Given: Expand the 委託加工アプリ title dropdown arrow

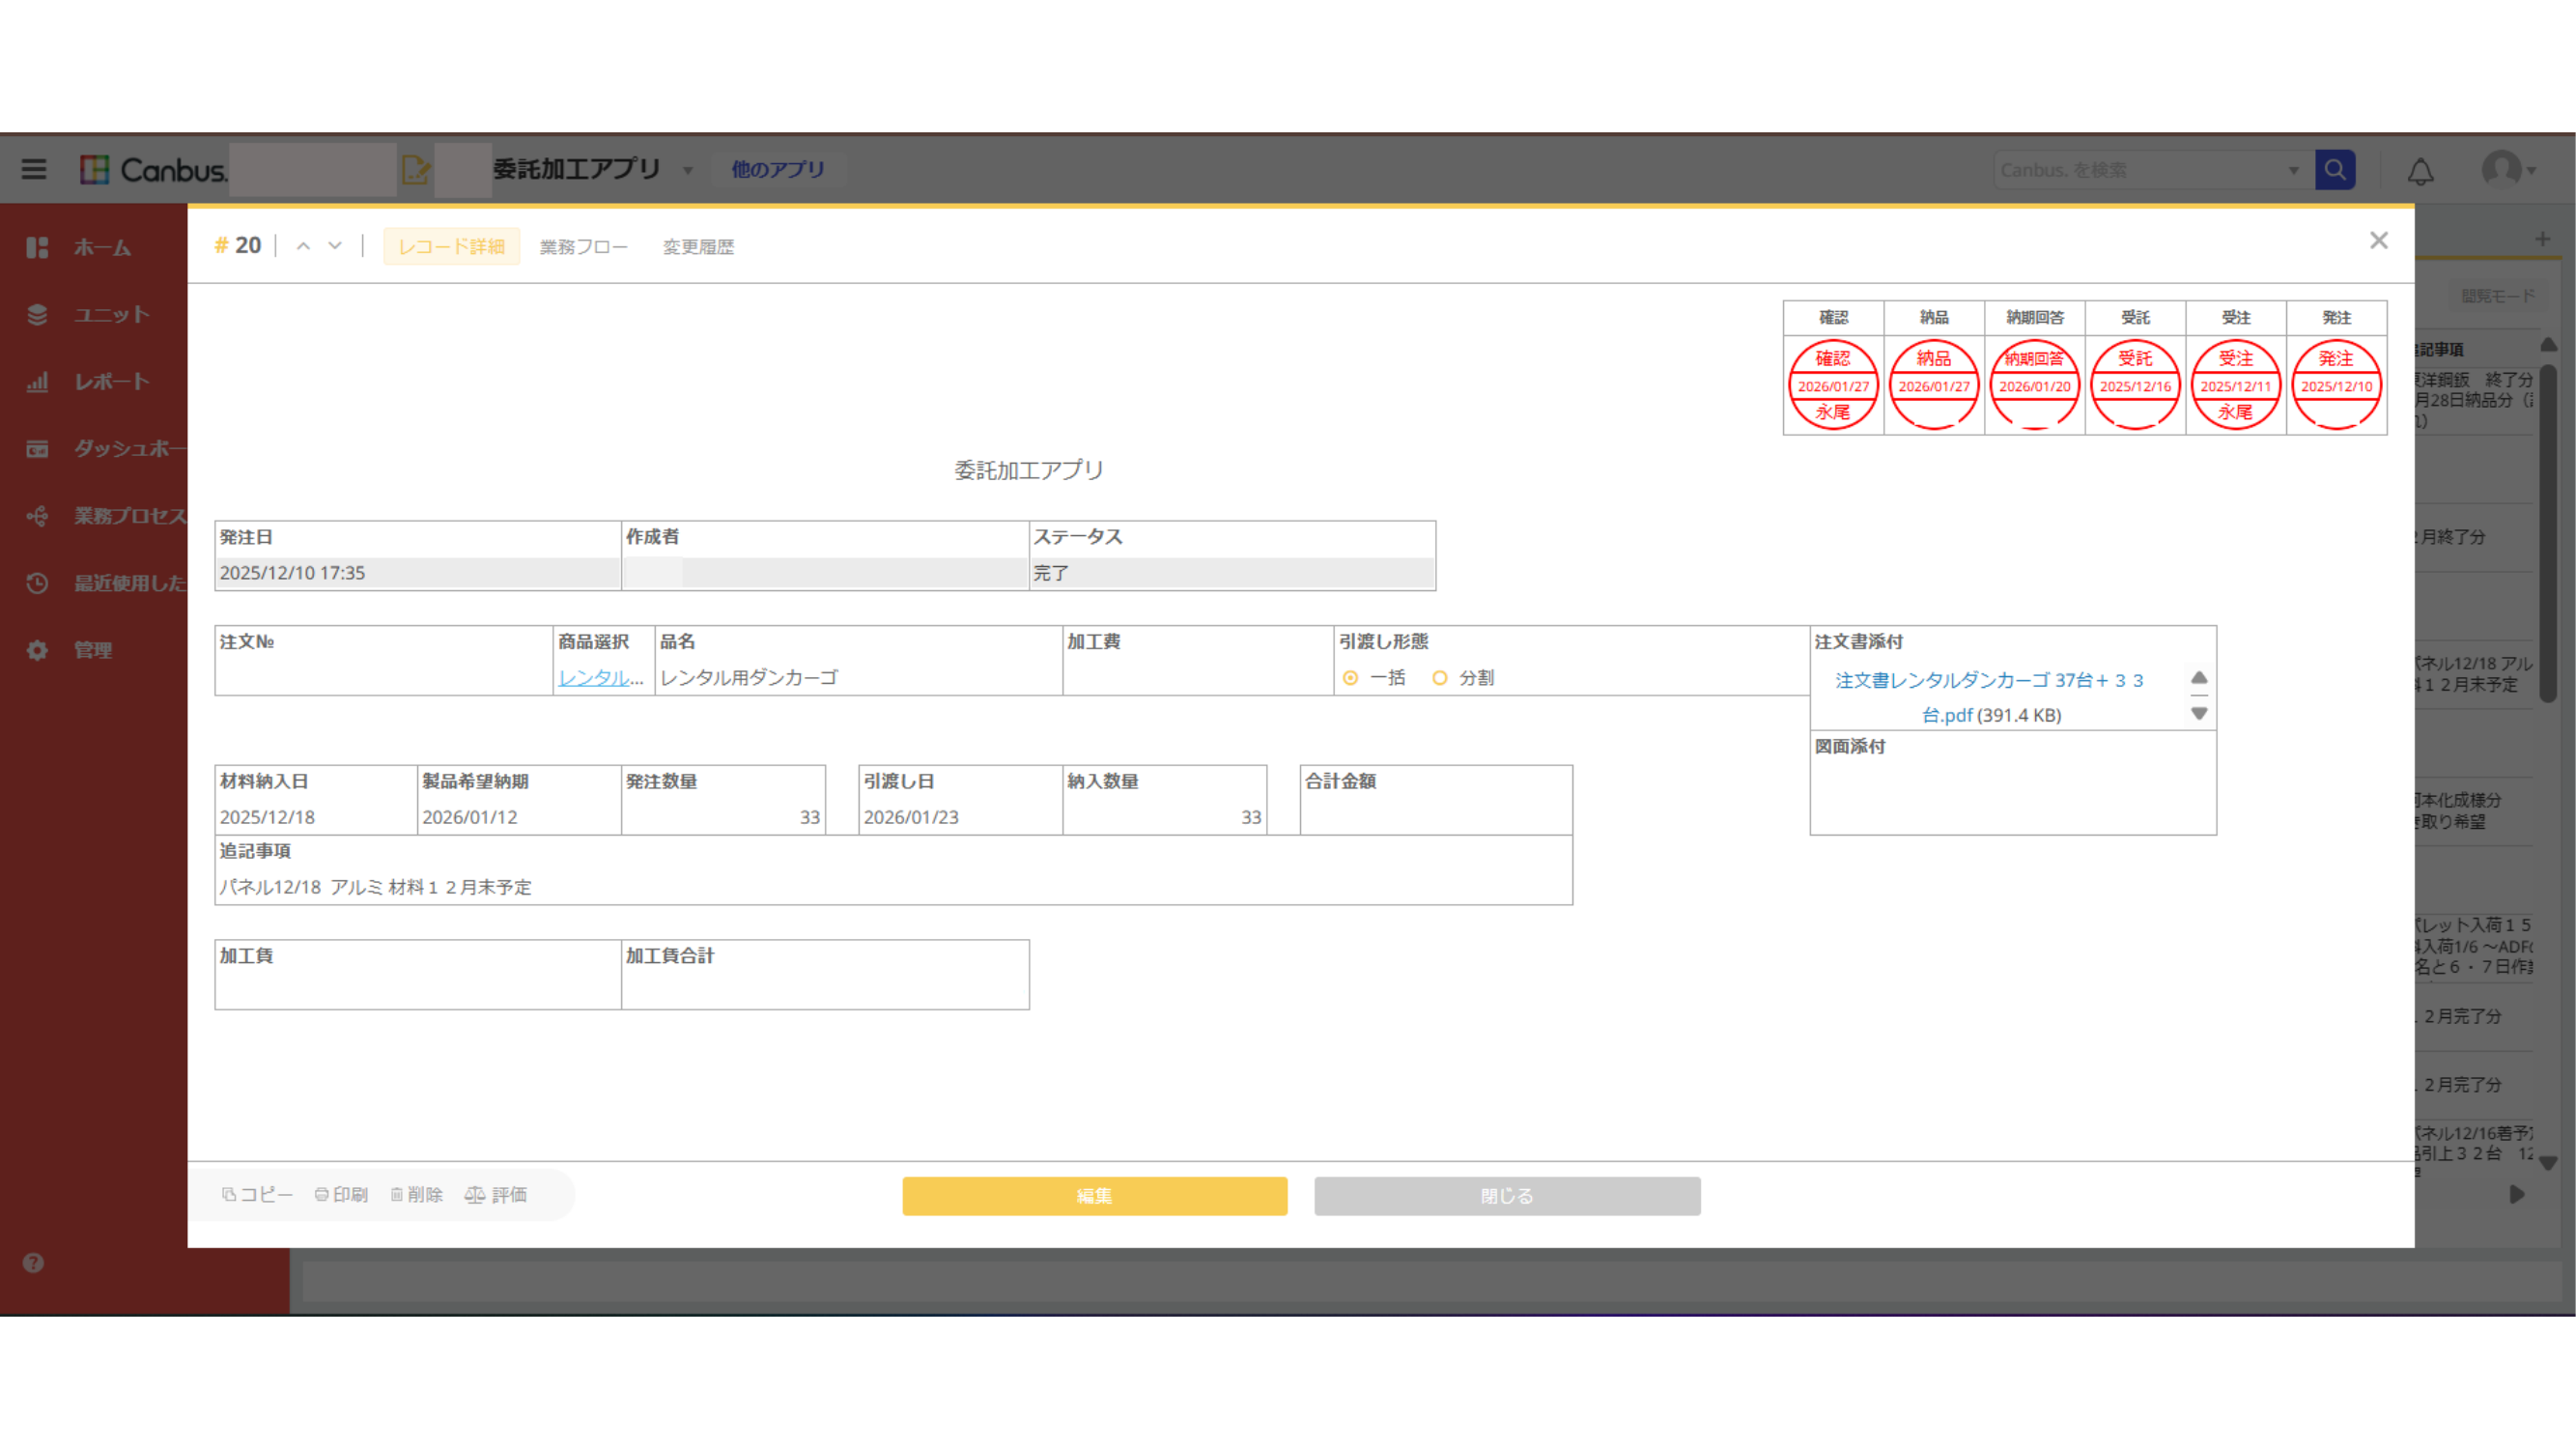Looking at the screenshot, I should coord(688,170).
